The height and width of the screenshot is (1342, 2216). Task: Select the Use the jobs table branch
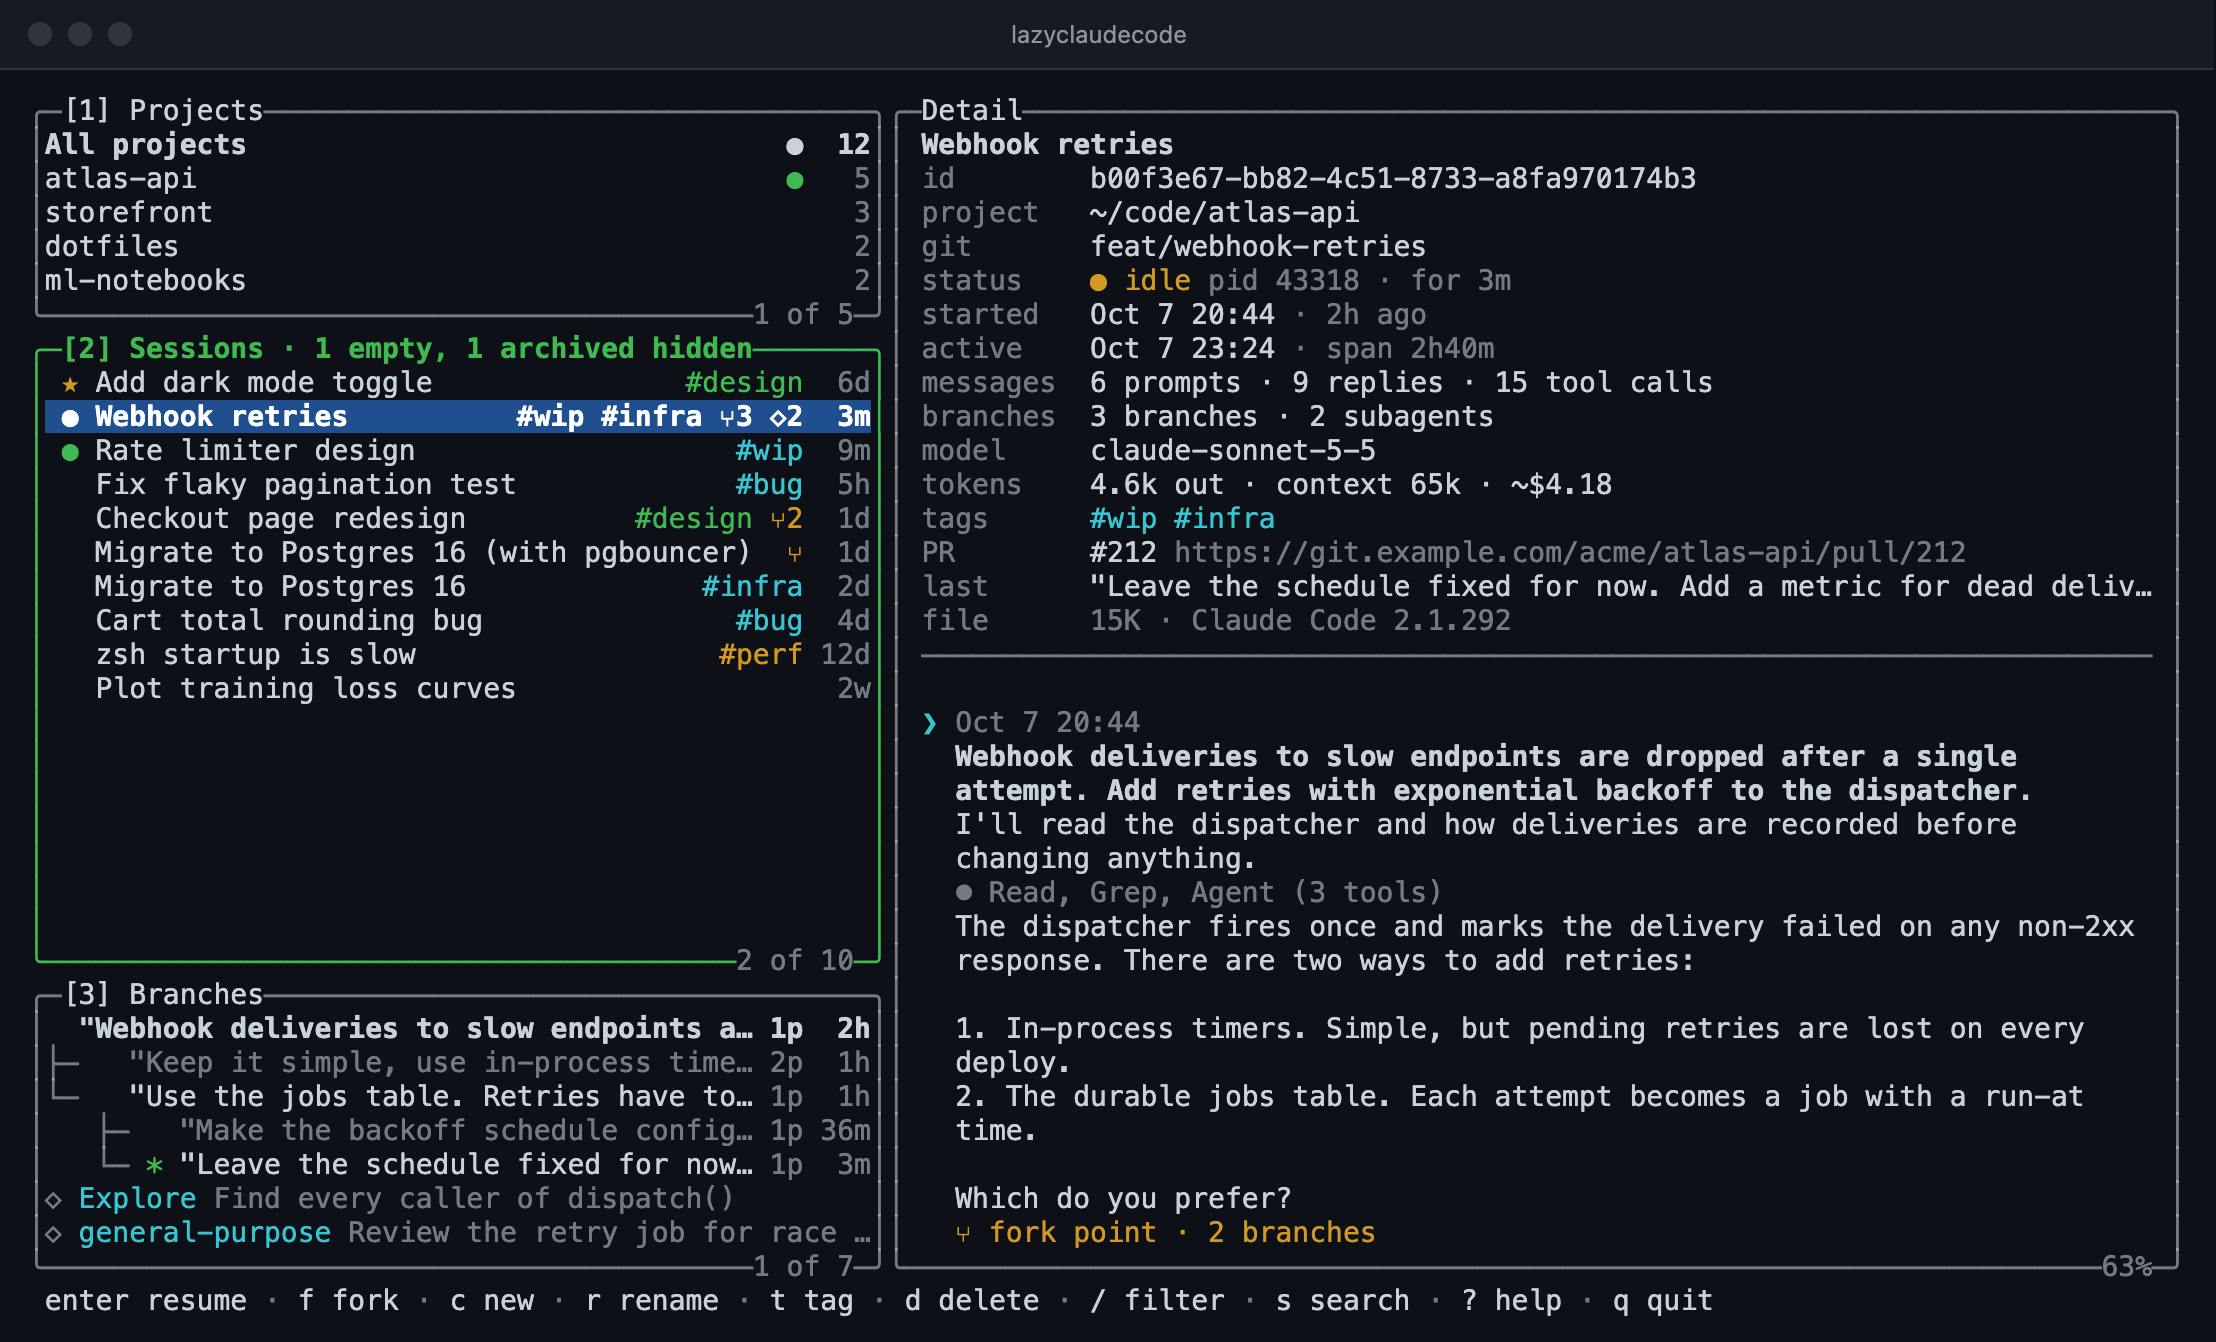[x=457, y=1098]
